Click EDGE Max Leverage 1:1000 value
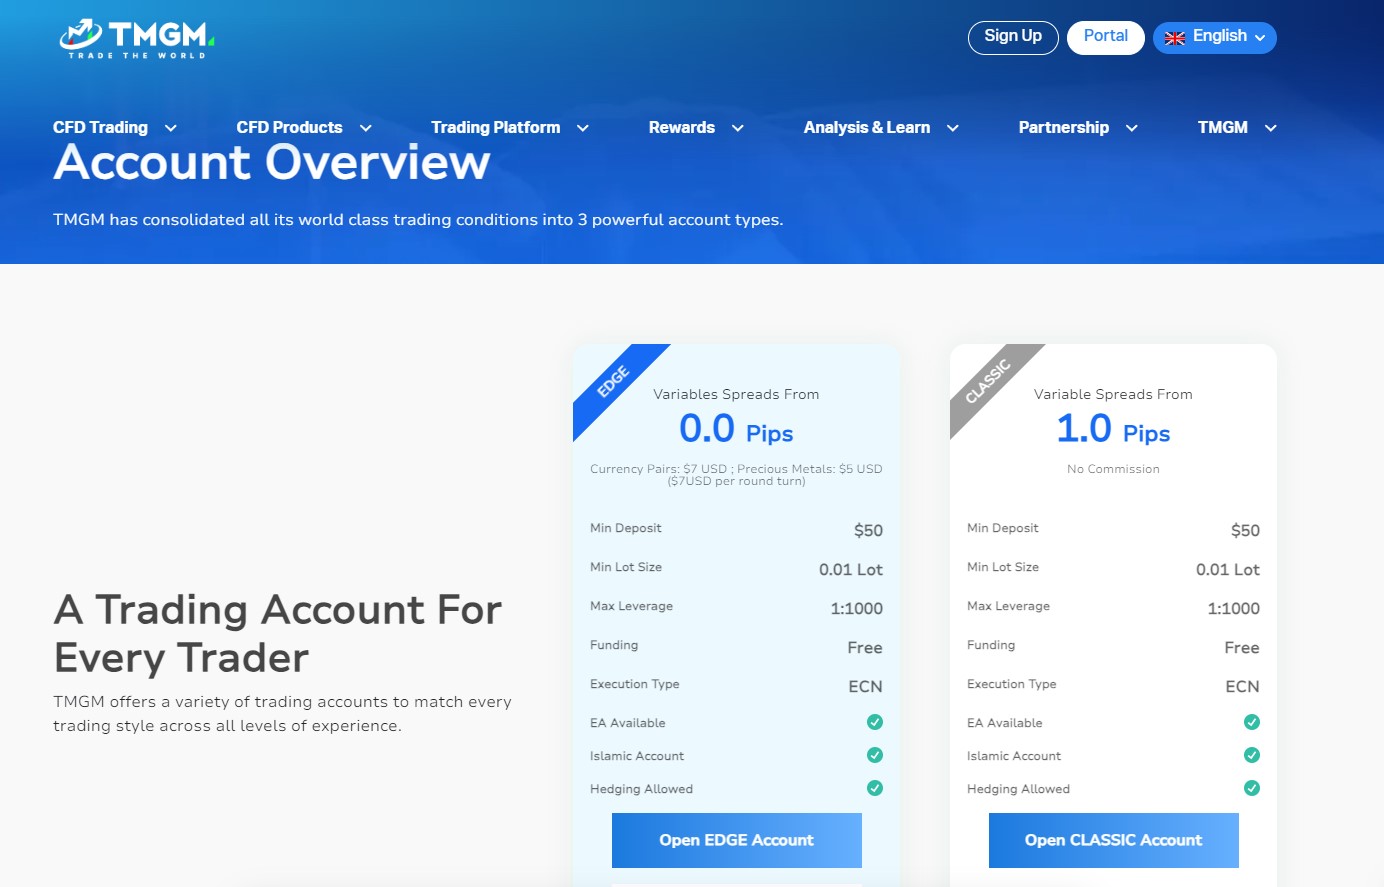Viewport: 1384px width, 887px height. point(857,609)
